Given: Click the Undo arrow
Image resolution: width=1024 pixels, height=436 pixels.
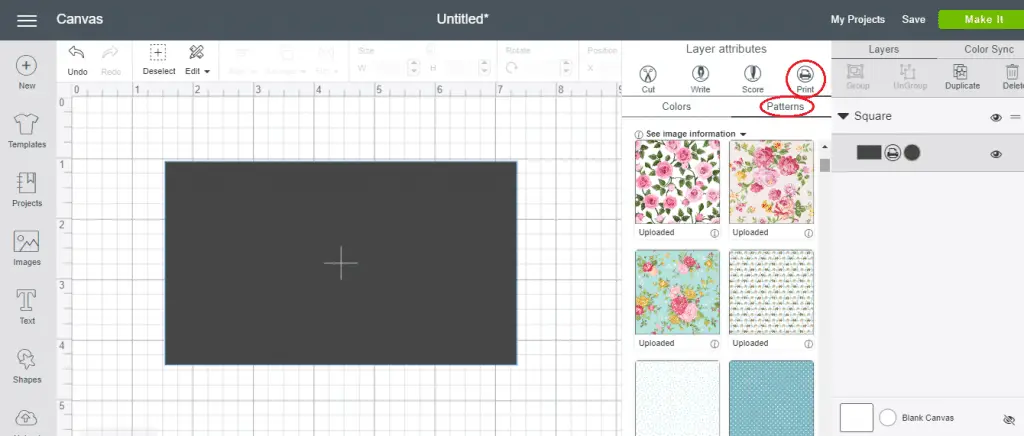Looking at the screenshot, I should 76,52.
